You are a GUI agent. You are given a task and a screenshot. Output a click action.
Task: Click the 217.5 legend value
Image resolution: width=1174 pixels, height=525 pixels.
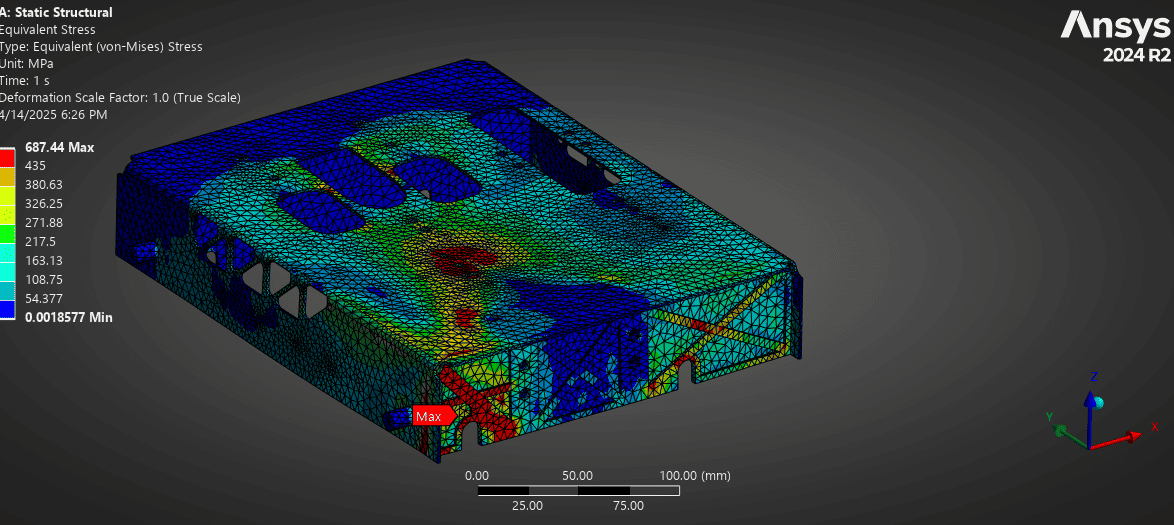tap(41, 241)
